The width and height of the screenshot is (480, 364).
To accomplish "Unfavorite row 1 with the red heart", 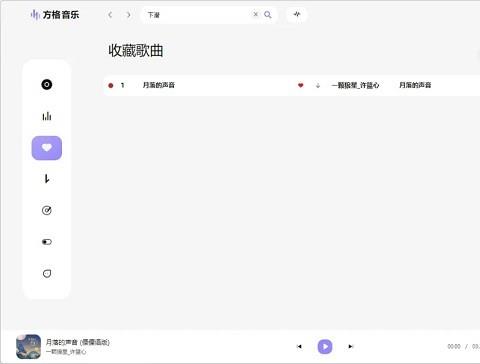I will point(301,85).
